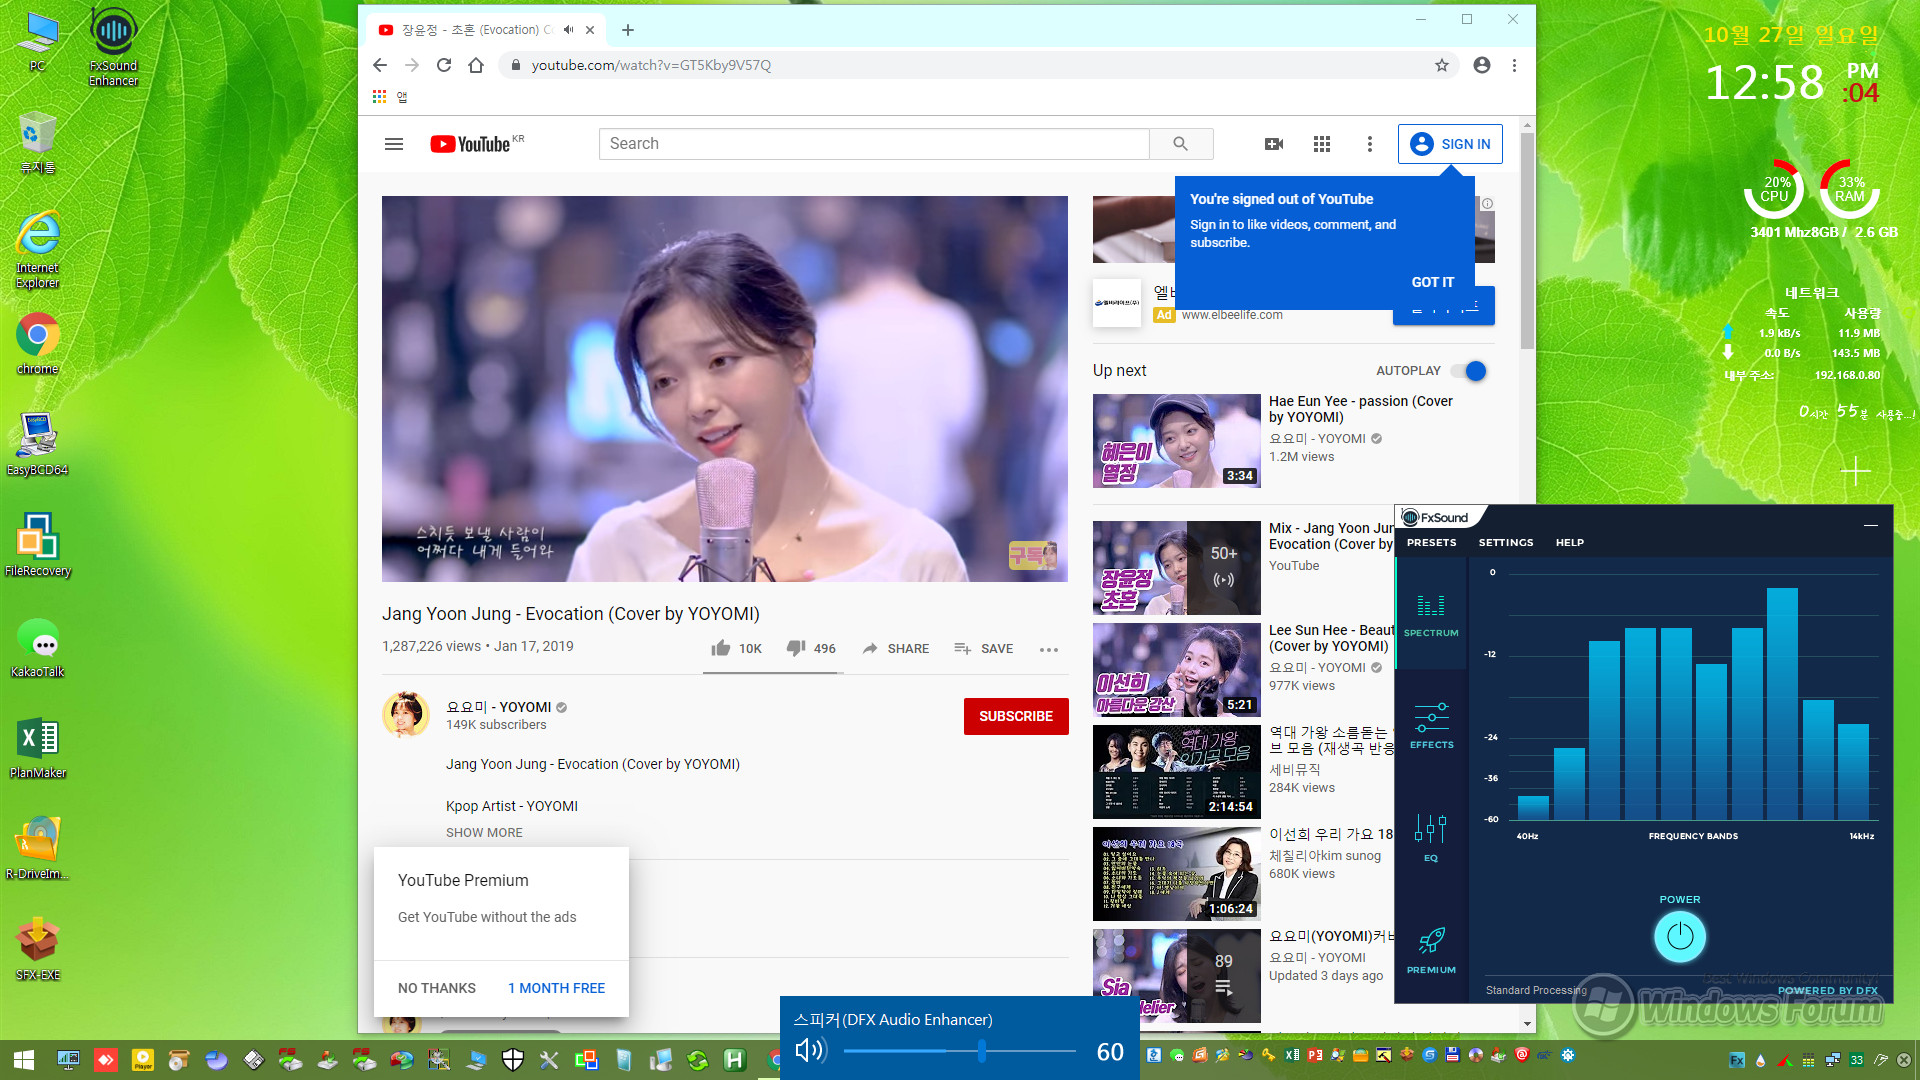Open the YOYOMI channel avatar
The image size is (1920, 1080).
point(406,714)
